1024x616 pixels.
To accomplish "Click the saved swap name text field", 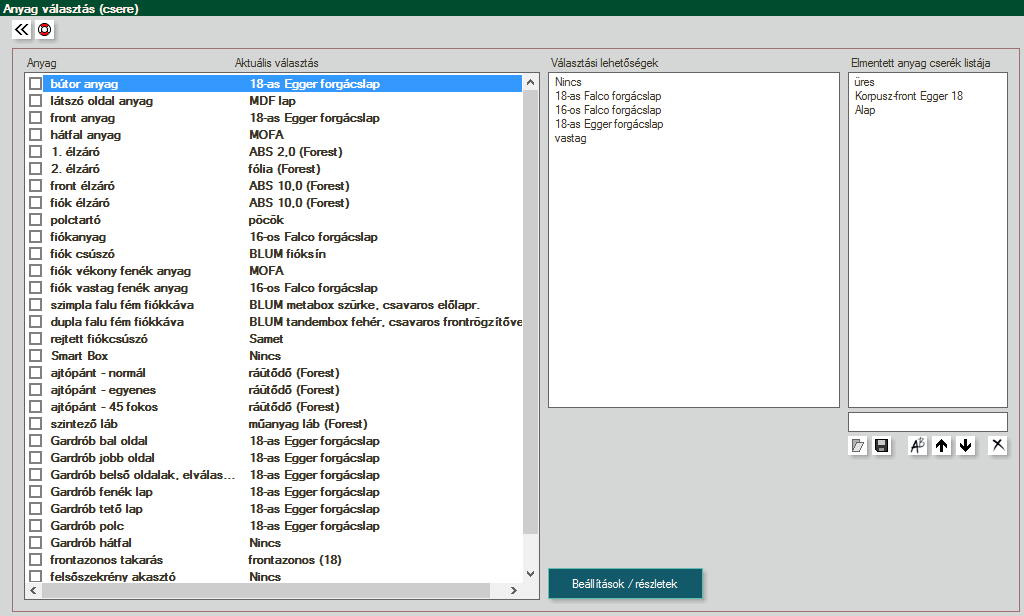I will [x=927, y=422].
